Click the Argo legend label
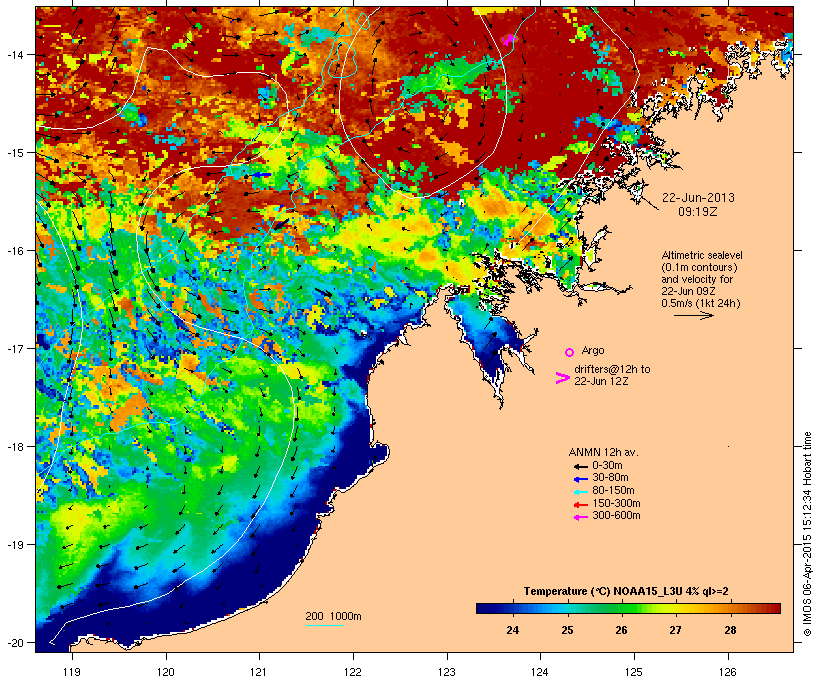The height and width of the screenshot is (680, 820). 593,350
